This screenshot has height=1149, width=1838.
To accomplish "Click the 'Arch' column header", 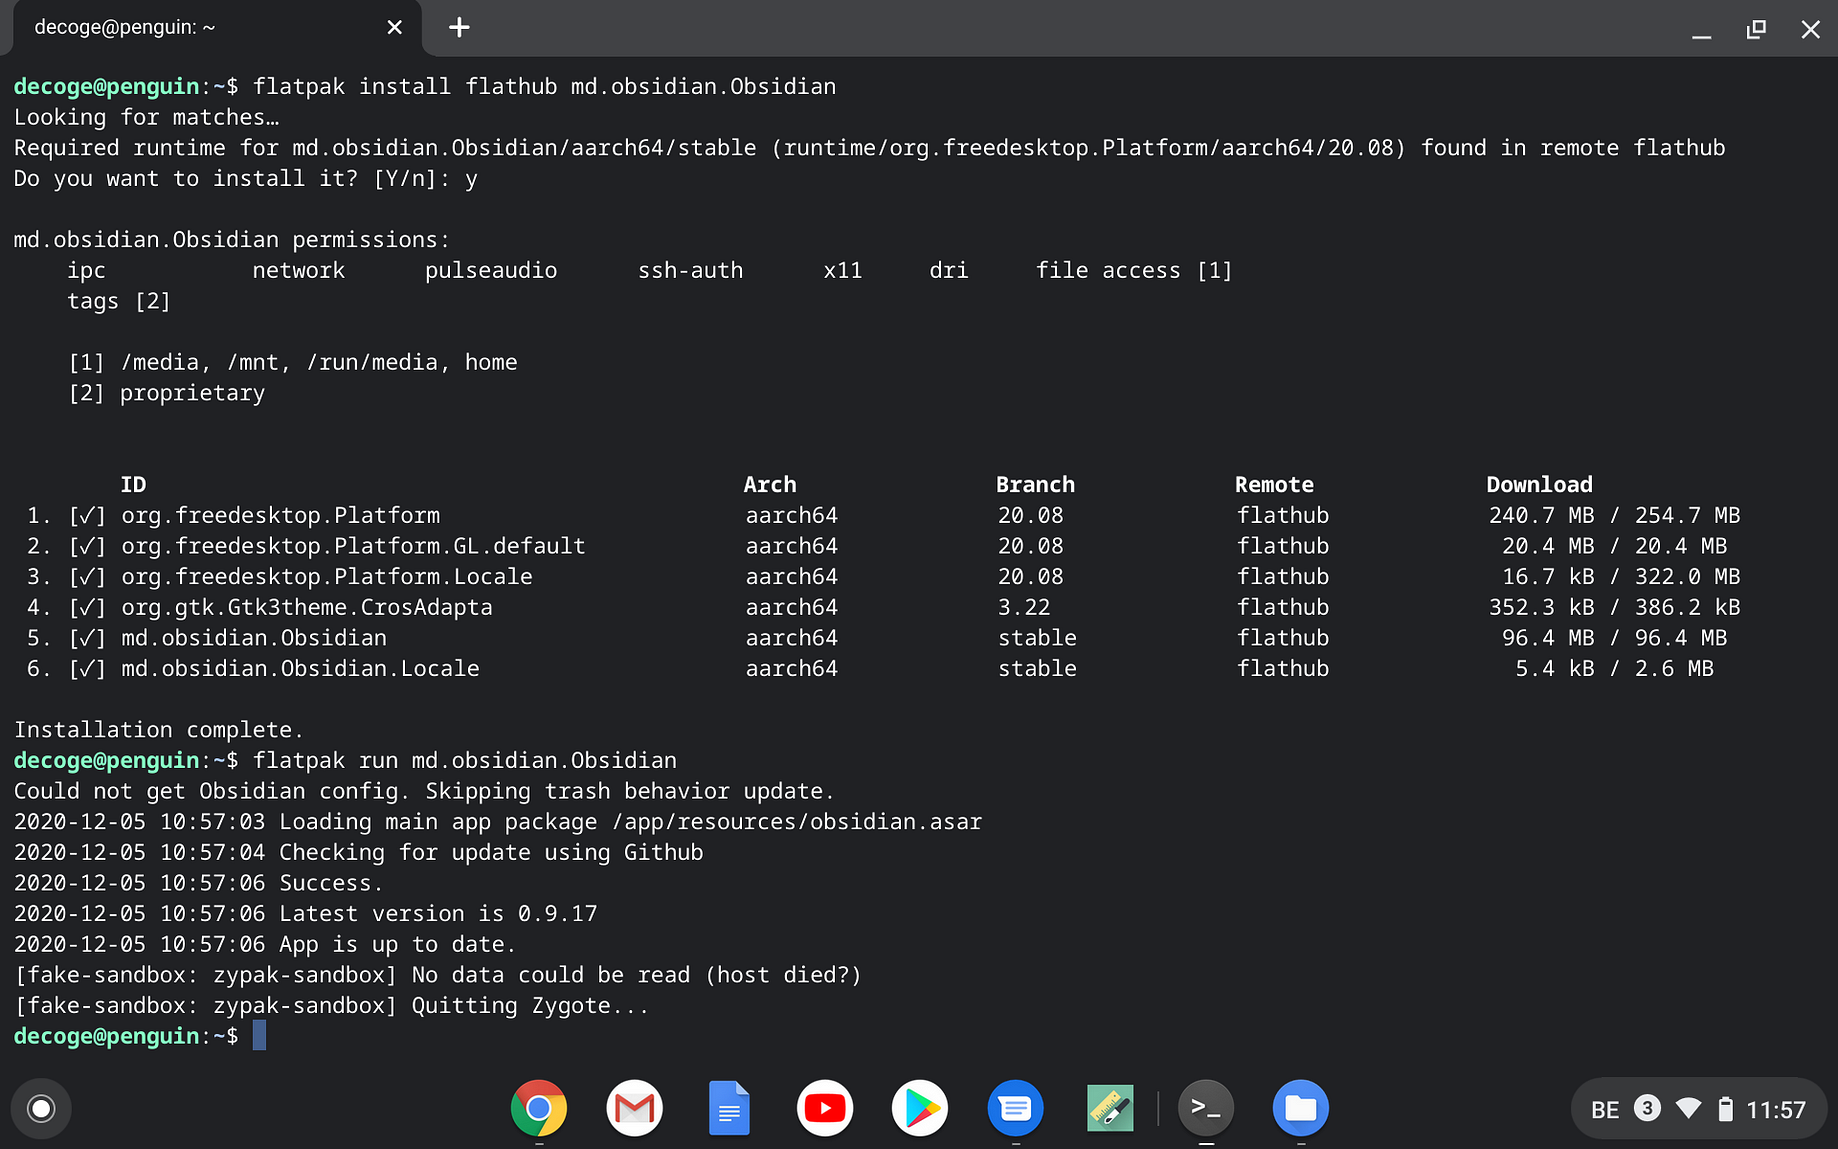I will tap(770, 485).
